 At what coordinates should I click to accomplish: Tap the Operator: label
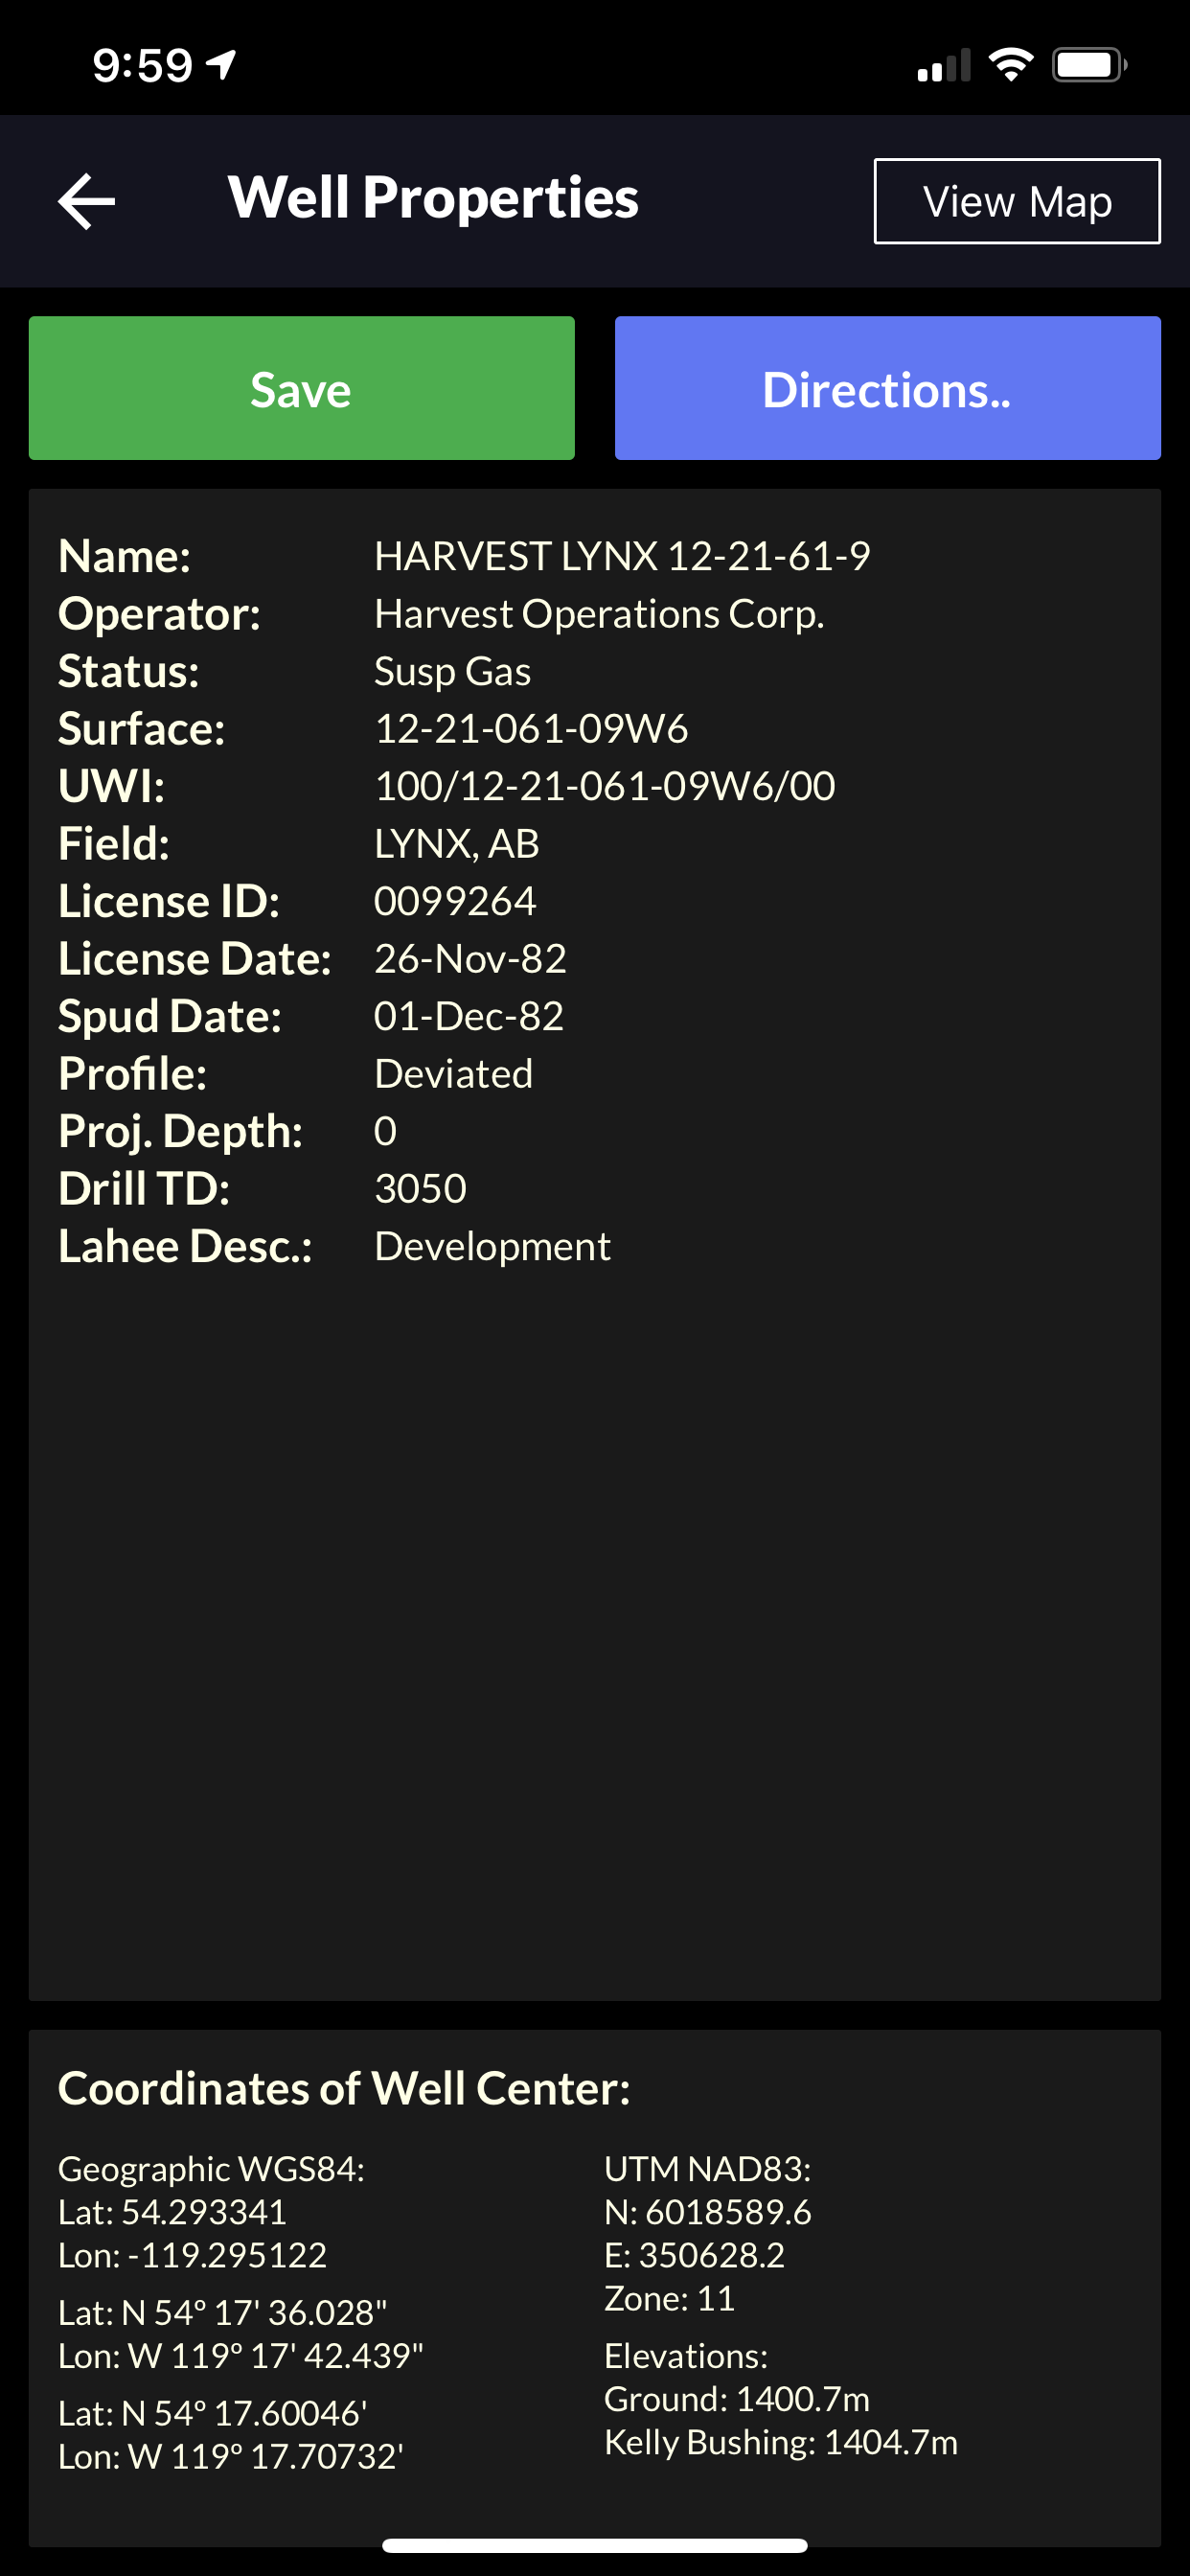159,615
